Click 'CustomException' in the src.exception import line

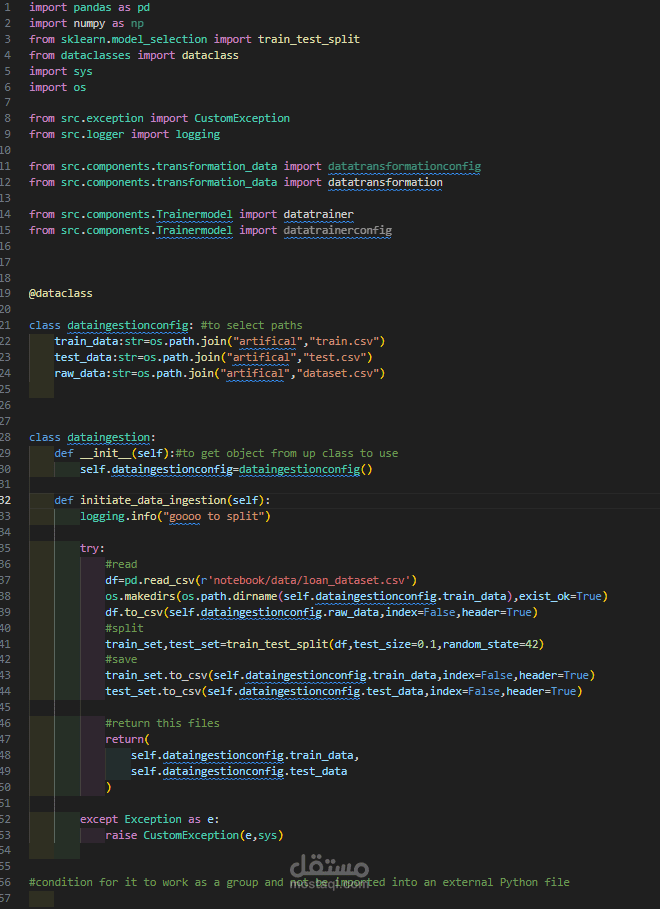242,118
